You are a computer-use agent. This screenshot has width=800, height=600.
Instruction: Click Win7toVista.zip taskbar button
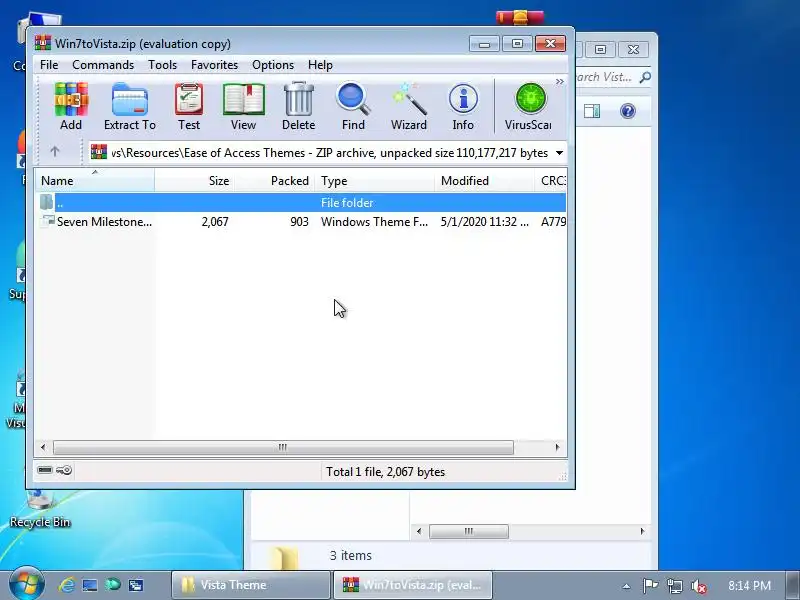pos(412,585)
